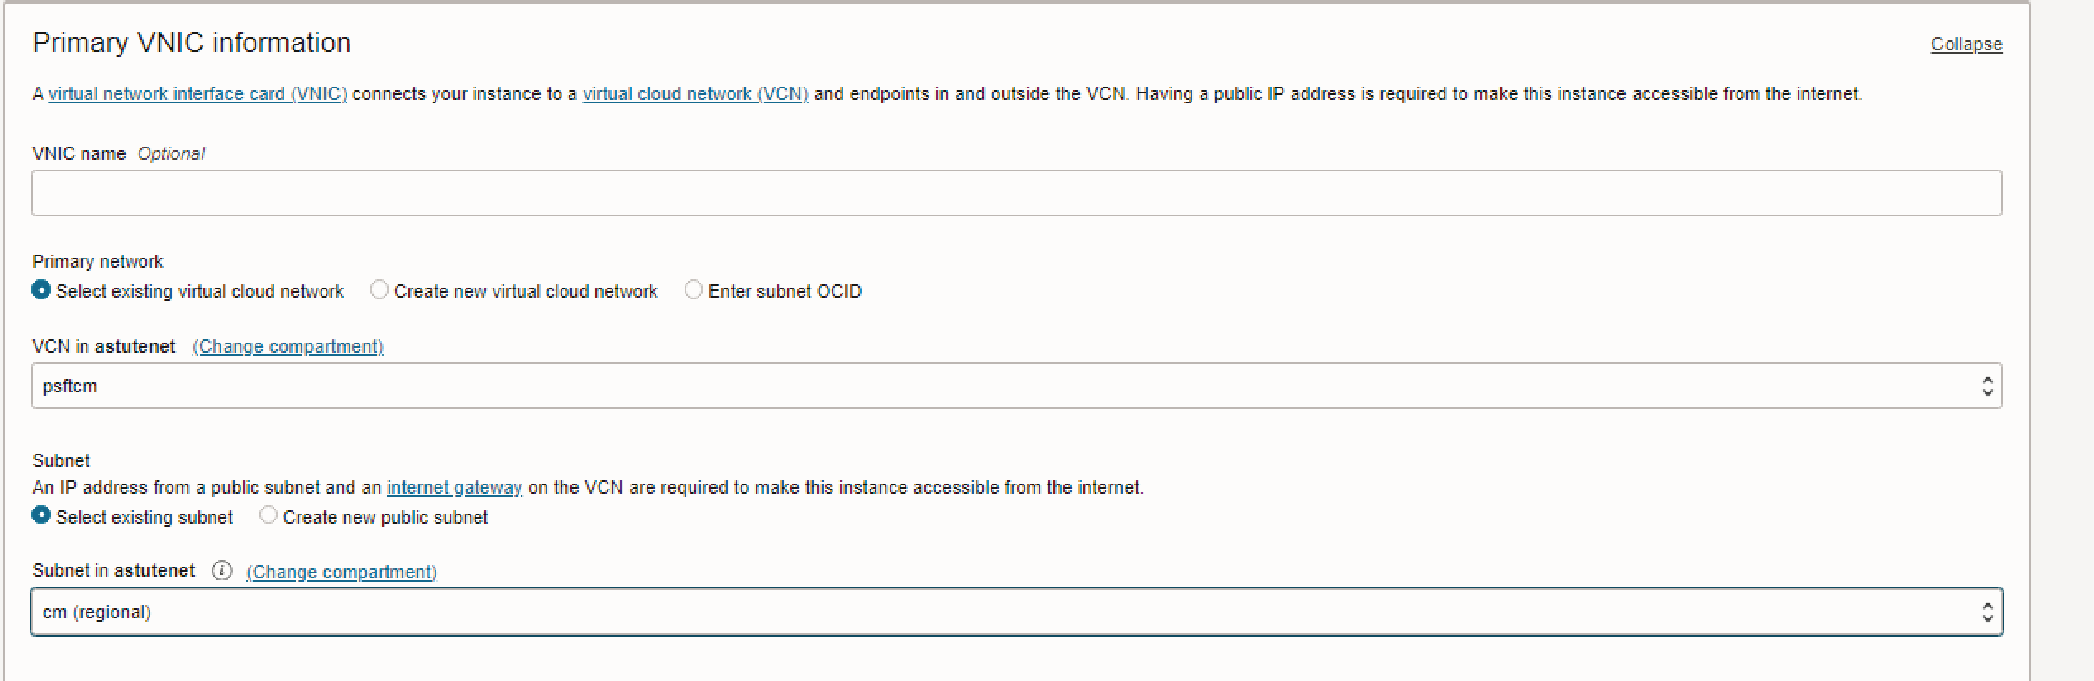Choose a different VCN from the psftcm list
The width and height of the screenshot is (2094, 681).
1000,385
